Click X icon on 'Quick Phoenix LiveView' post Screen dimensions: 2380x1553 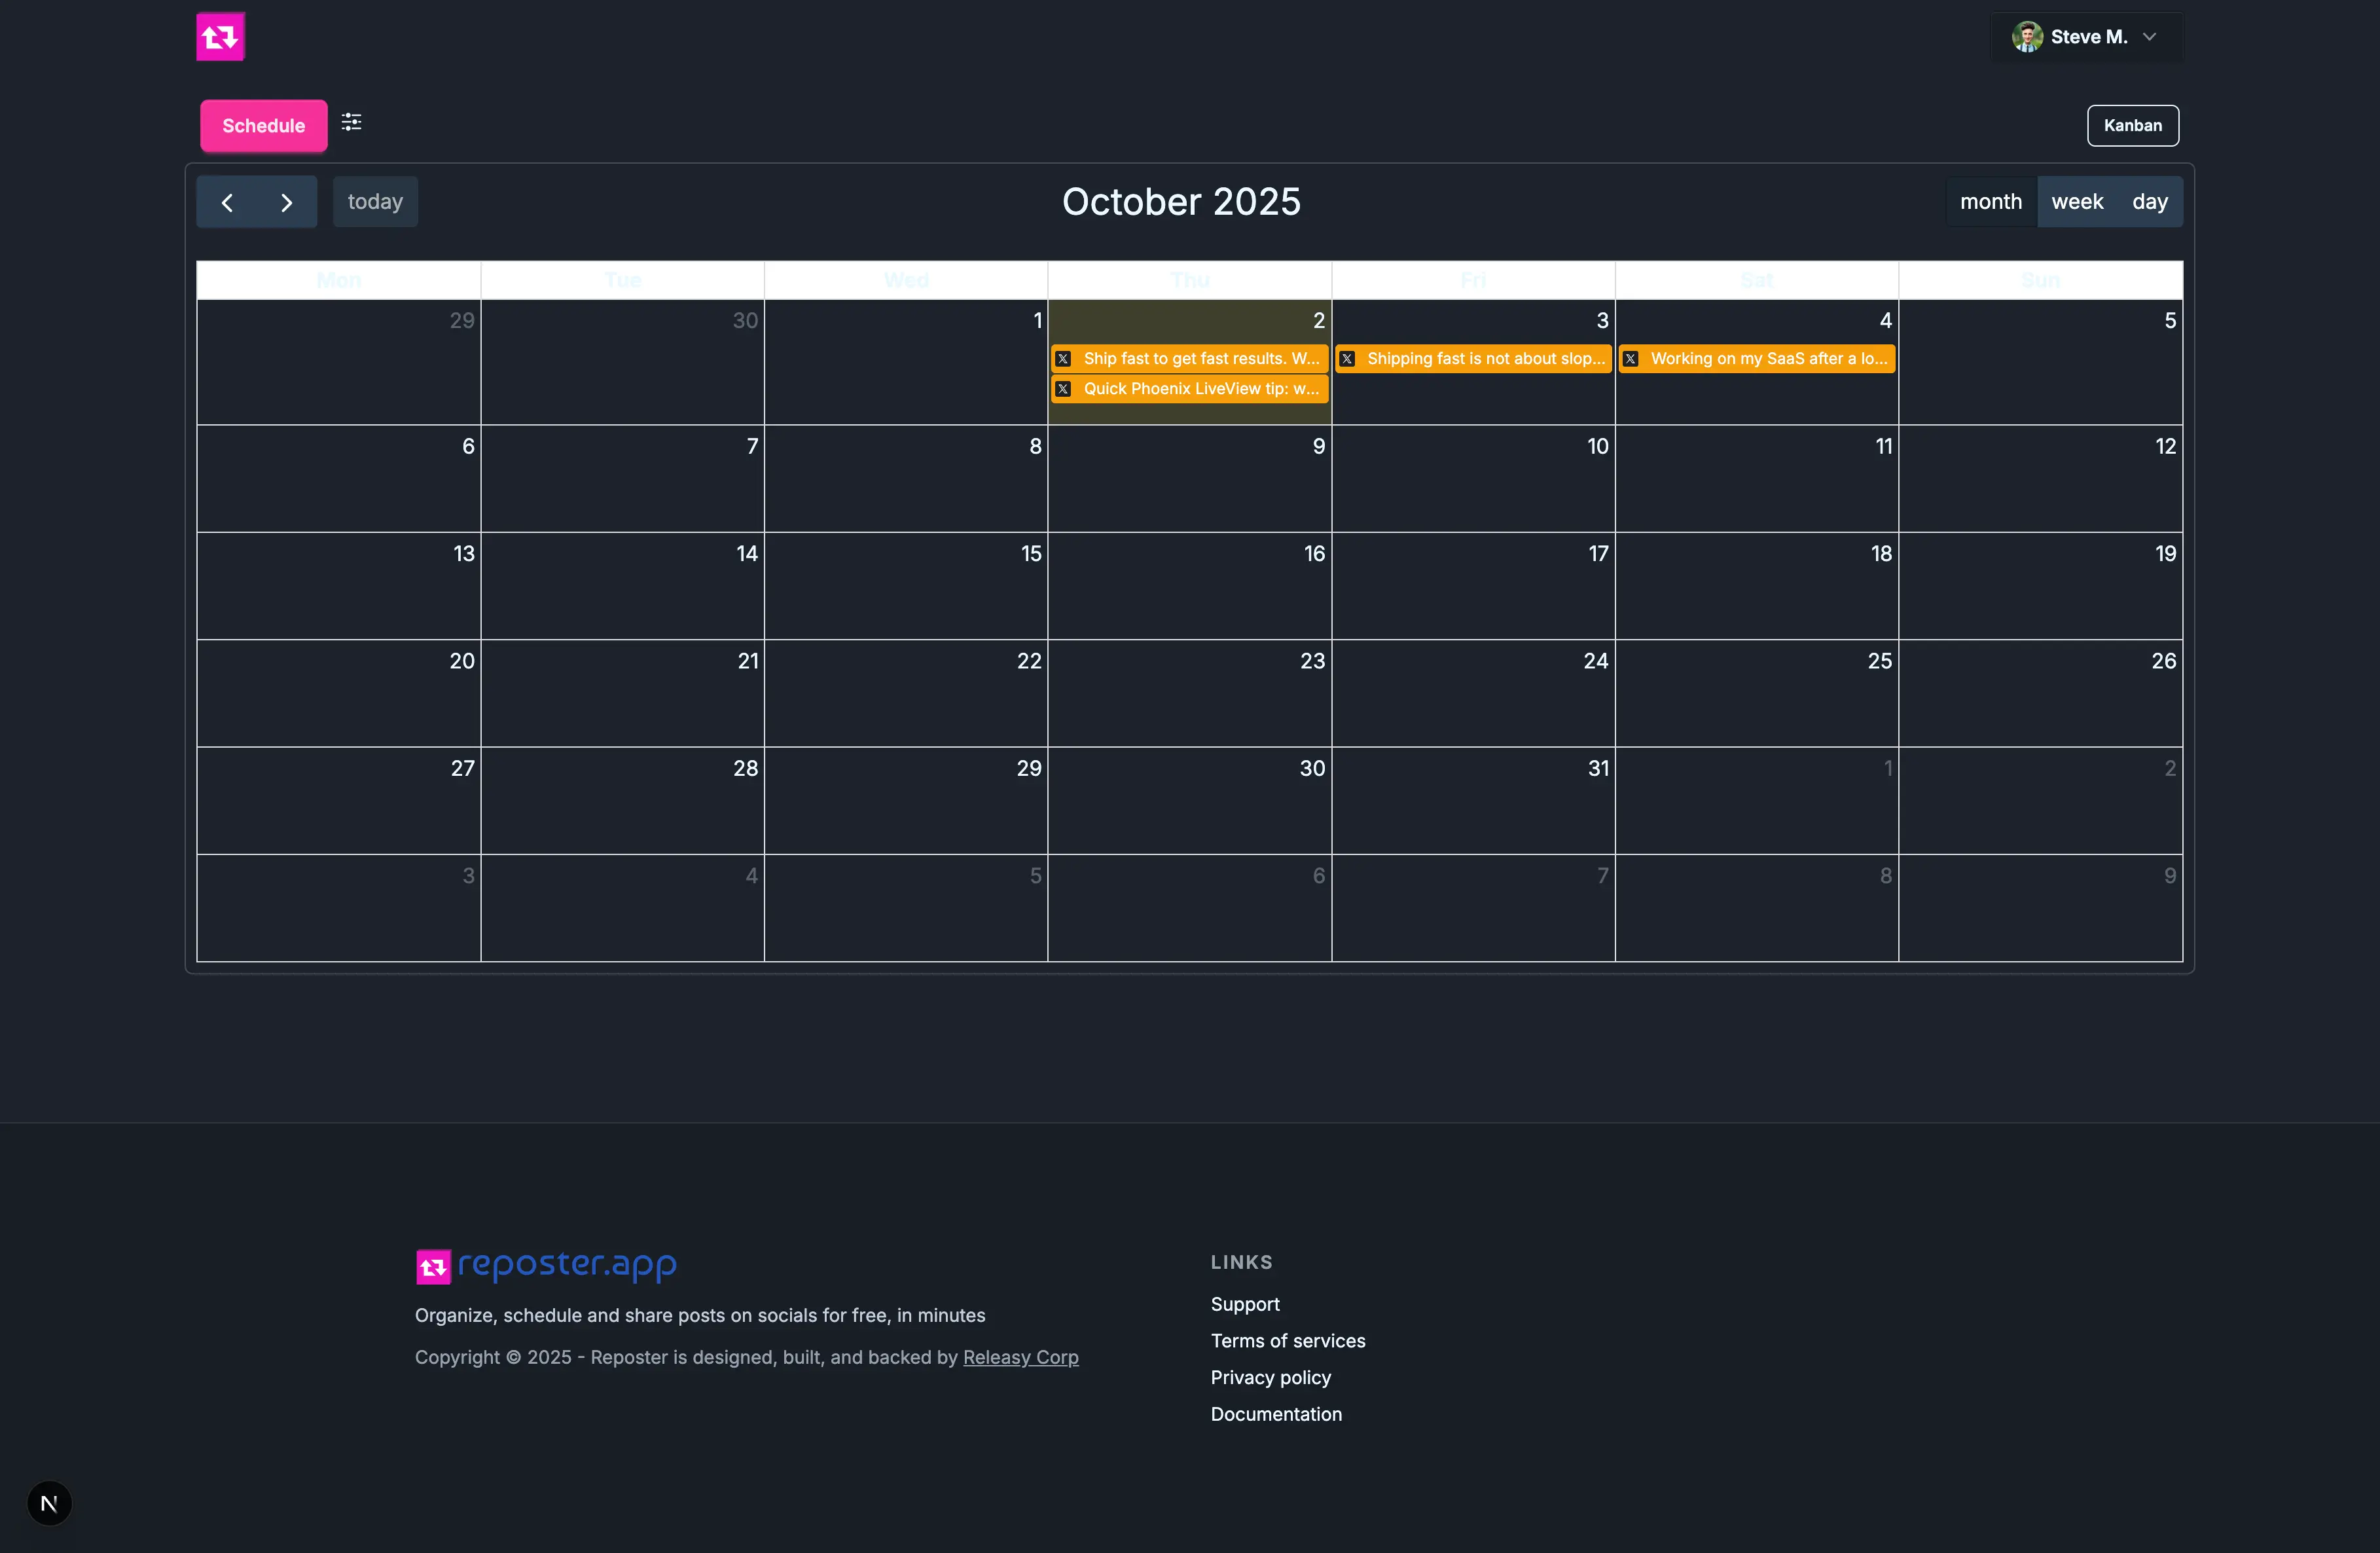(x=1063, y=389)
